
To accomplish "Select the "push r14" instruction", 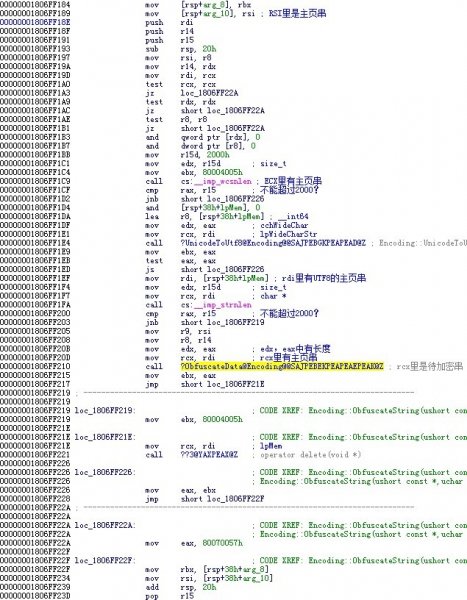I will pos(169,31).
